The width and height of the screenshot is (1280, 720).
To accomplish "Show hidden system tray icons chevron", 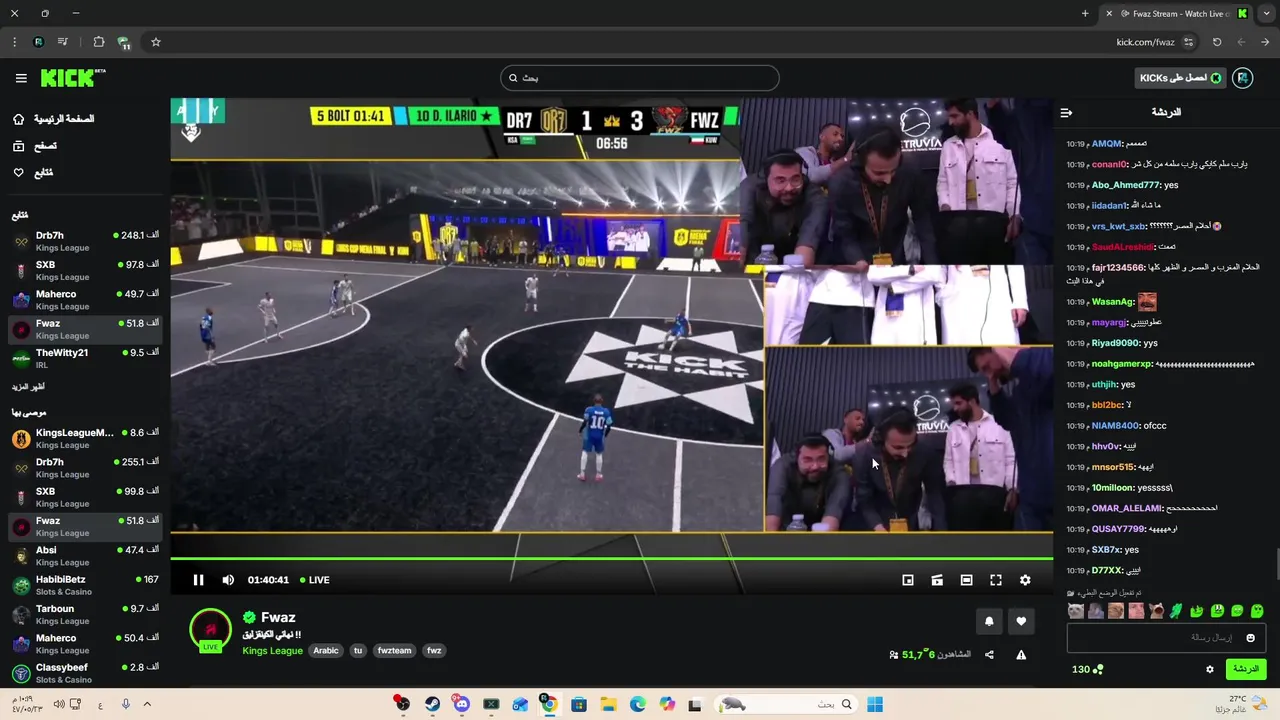I will coord(147,704).
